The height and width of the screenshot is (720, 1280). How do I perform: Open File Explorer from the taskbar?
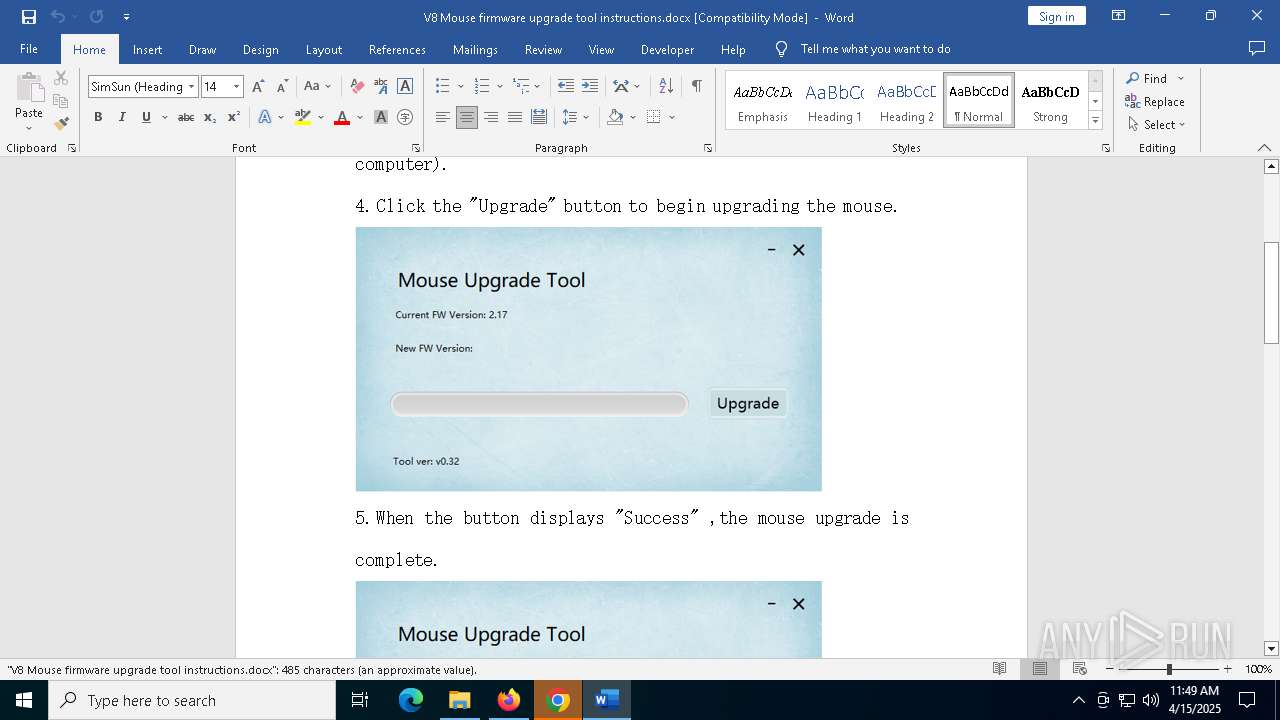460,700
